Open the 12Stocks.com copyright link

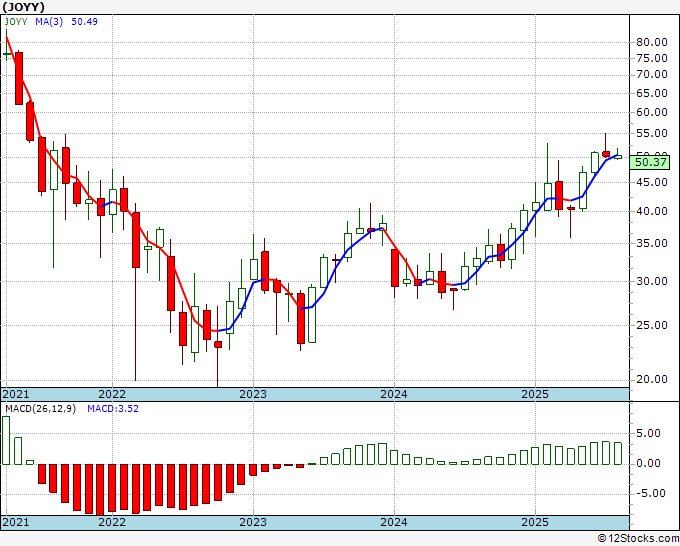point(638,538)
